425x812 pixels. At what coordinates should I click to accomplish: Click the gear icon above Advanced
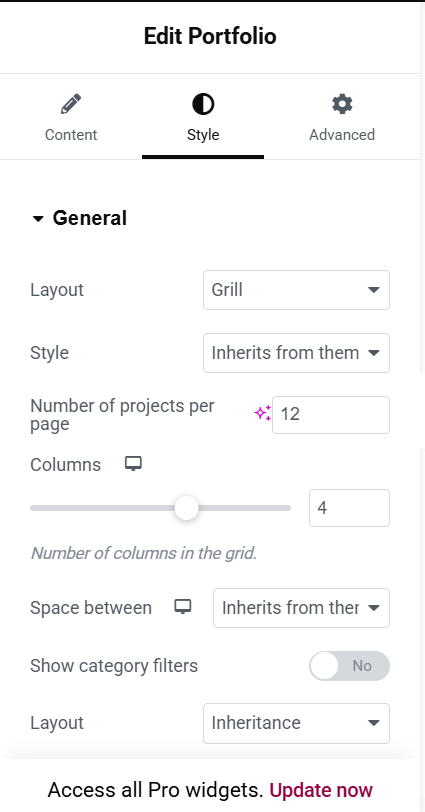pyautogui.click(x=342, y=104)
